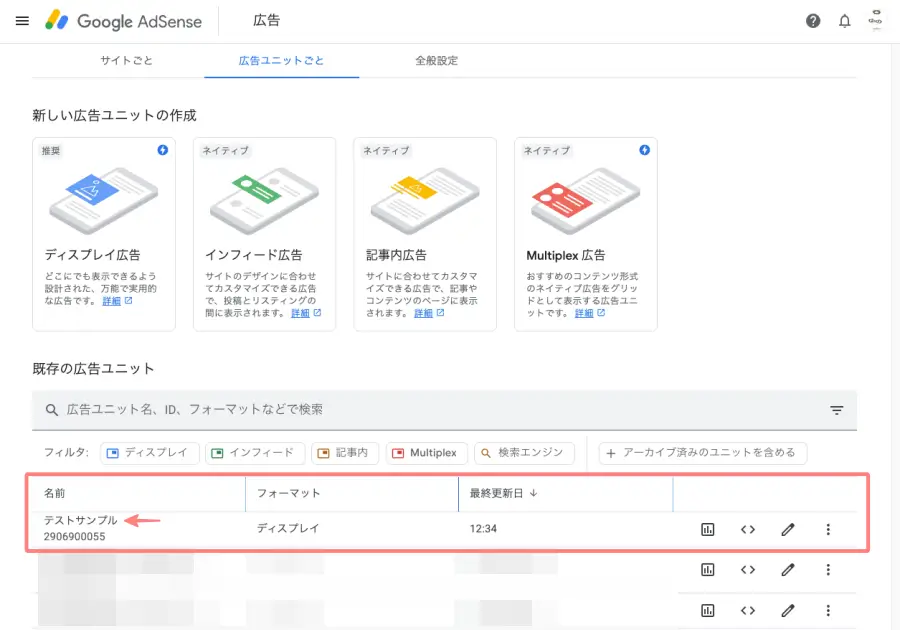Enable the Multiplex filter
Screen dimensions: 900x630
pos(427,452)
